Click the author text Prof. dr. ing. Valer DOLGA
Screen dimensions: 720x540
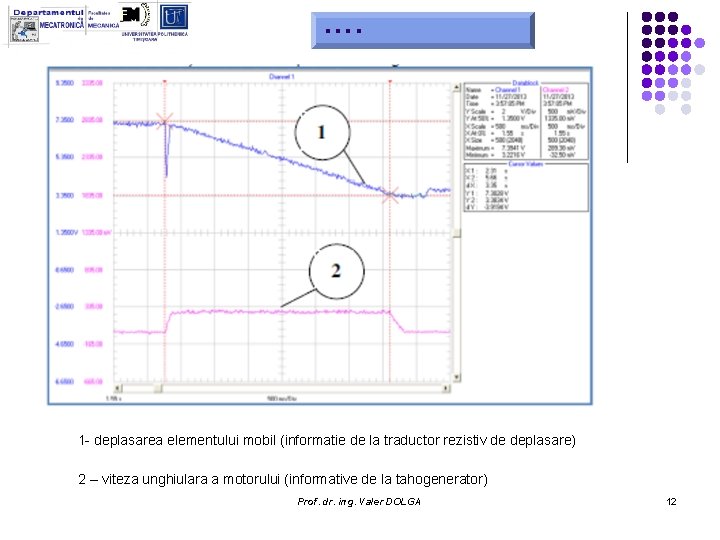[359, 502]
